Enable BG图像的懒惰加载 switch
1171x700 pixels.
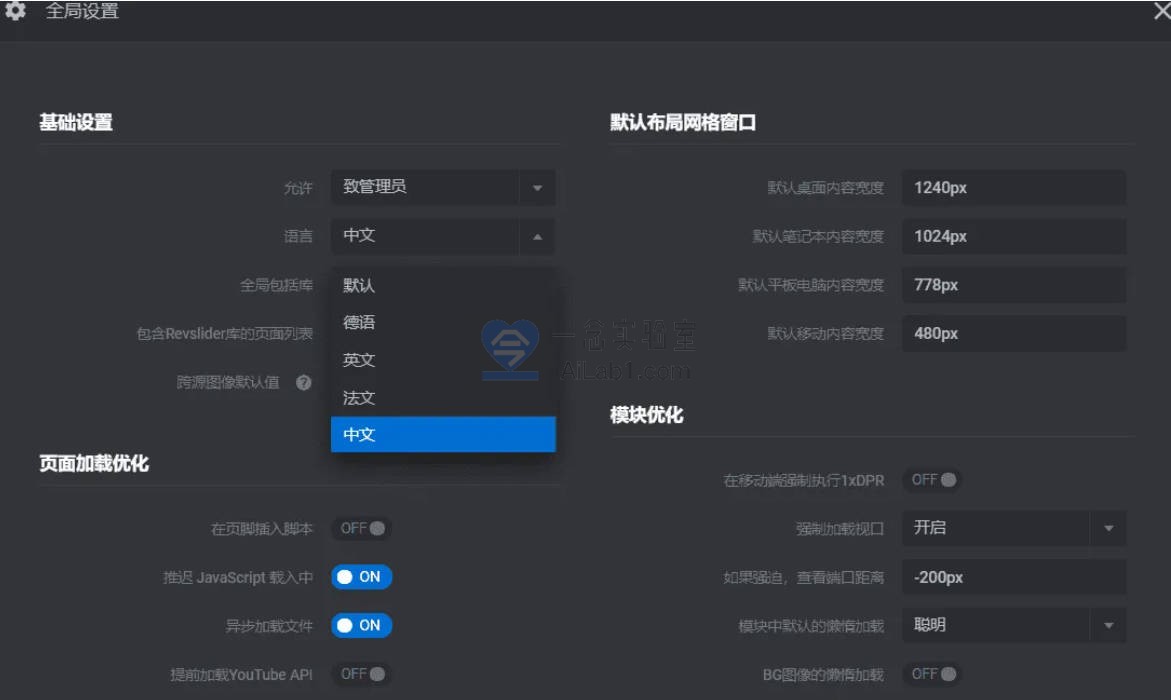point(933,674)
